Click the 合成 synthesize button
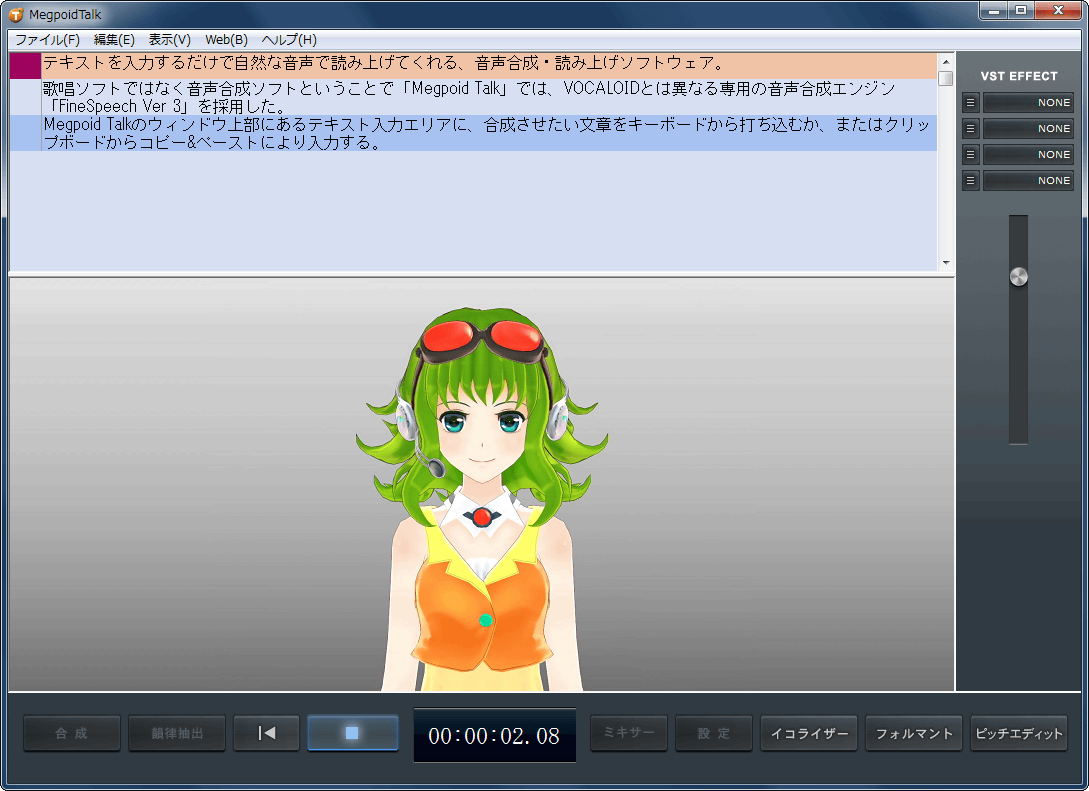The image size is (1089, 791). tap(72, 733)
